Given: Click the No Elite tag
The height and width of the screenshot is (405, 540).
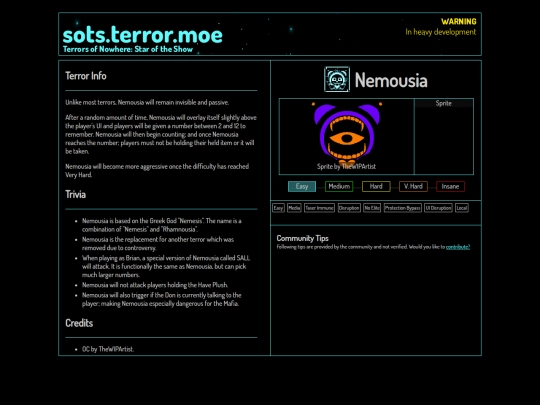Looking at the screenshot, I should click(372, 208).
